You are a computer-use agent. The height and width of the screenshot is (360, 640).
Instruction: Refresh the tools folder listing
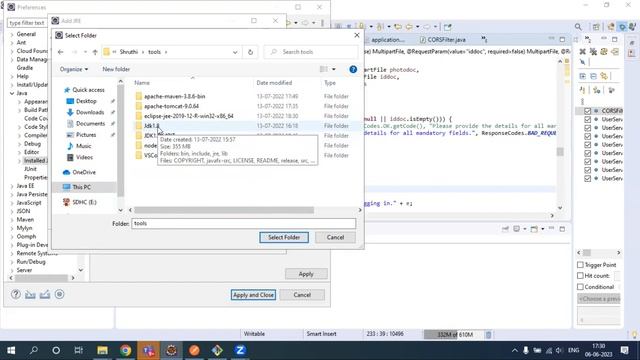251,52
